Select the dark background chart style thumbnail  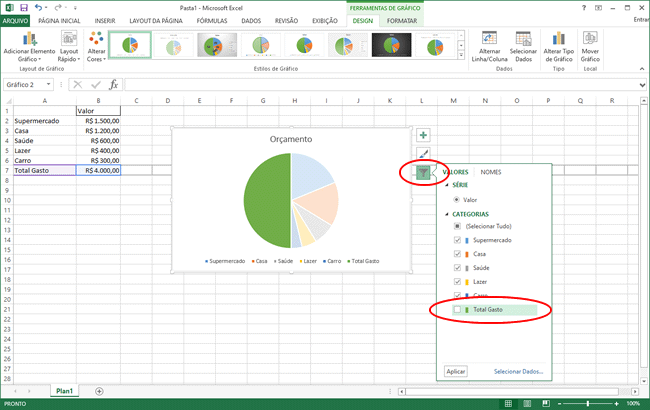(x=392, y=45)
